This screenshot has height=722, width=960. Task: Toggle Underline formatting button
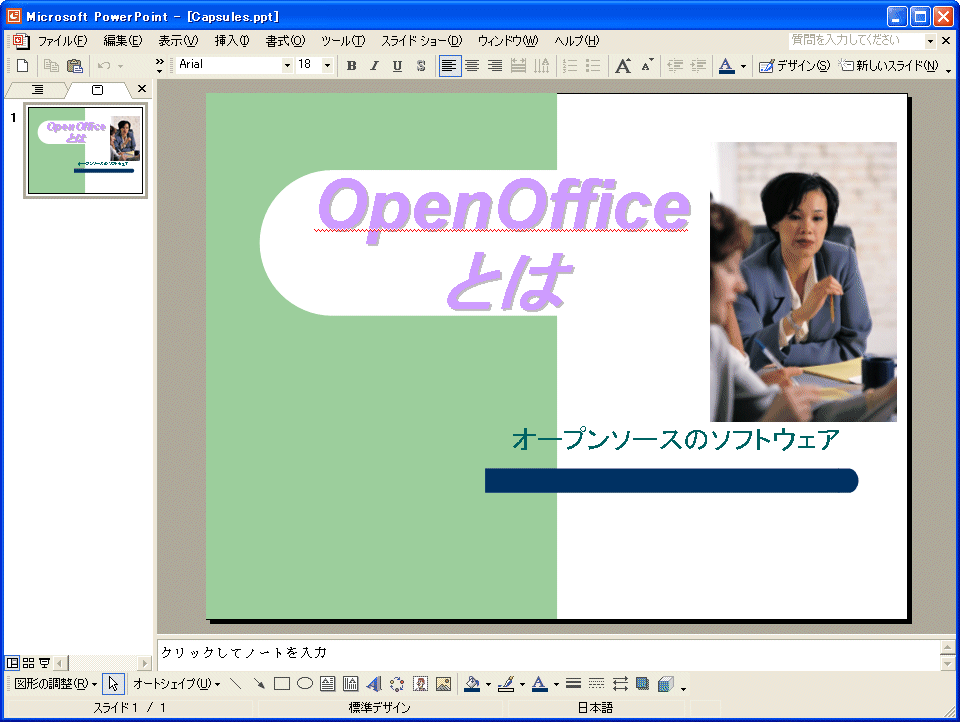click(x=397, y=66)
